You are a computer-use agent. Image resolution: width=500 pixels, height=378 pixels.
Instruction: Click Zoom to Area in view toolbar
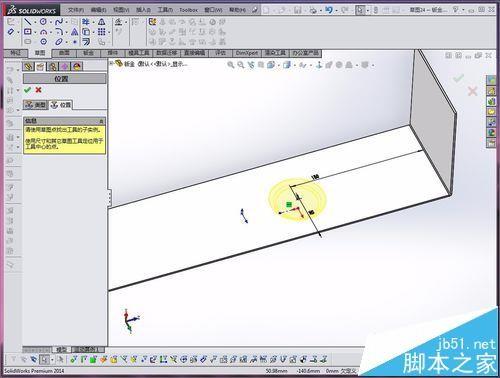point(240,65)
